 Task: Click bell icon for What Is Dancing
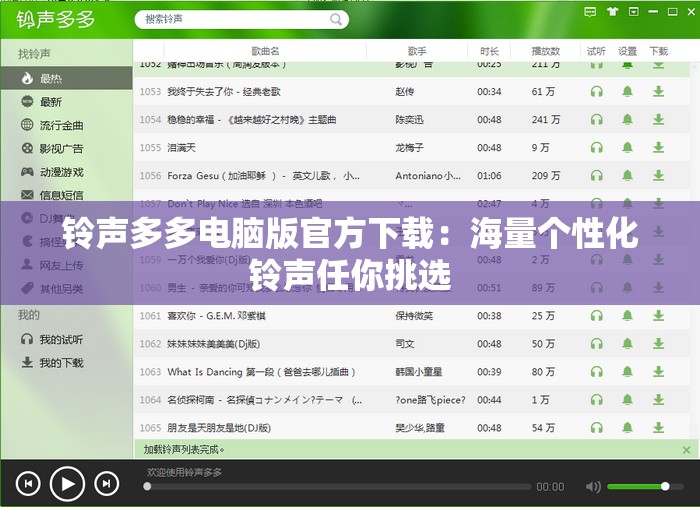click(x=627, y=372)
